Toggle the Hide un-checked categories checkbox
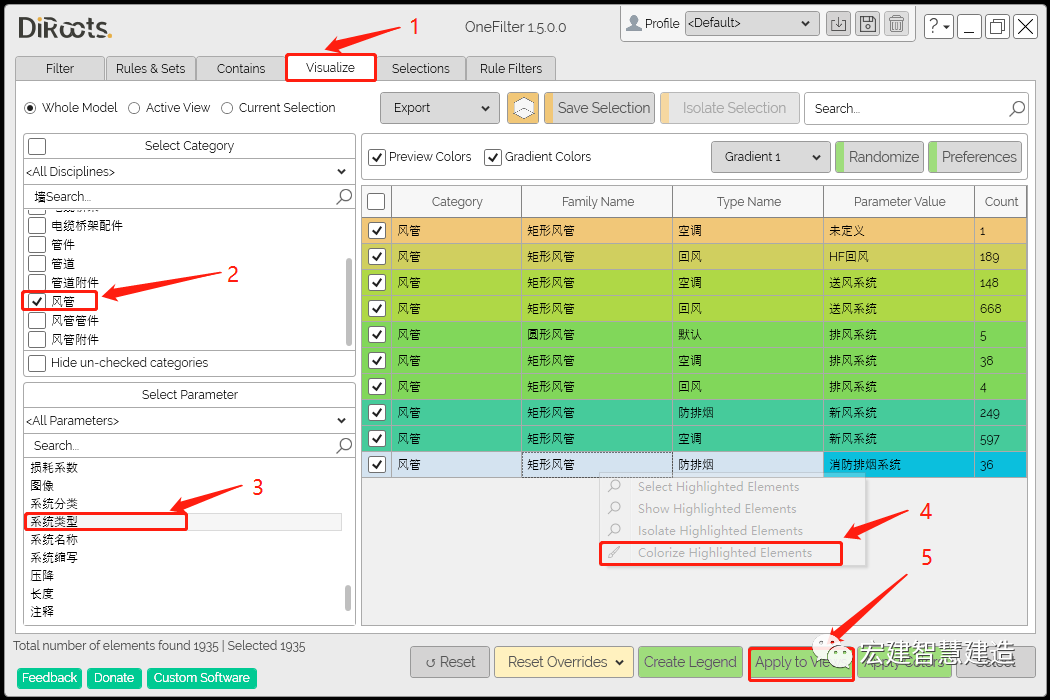Viewport: 1050px width, 700px height. 37,363
